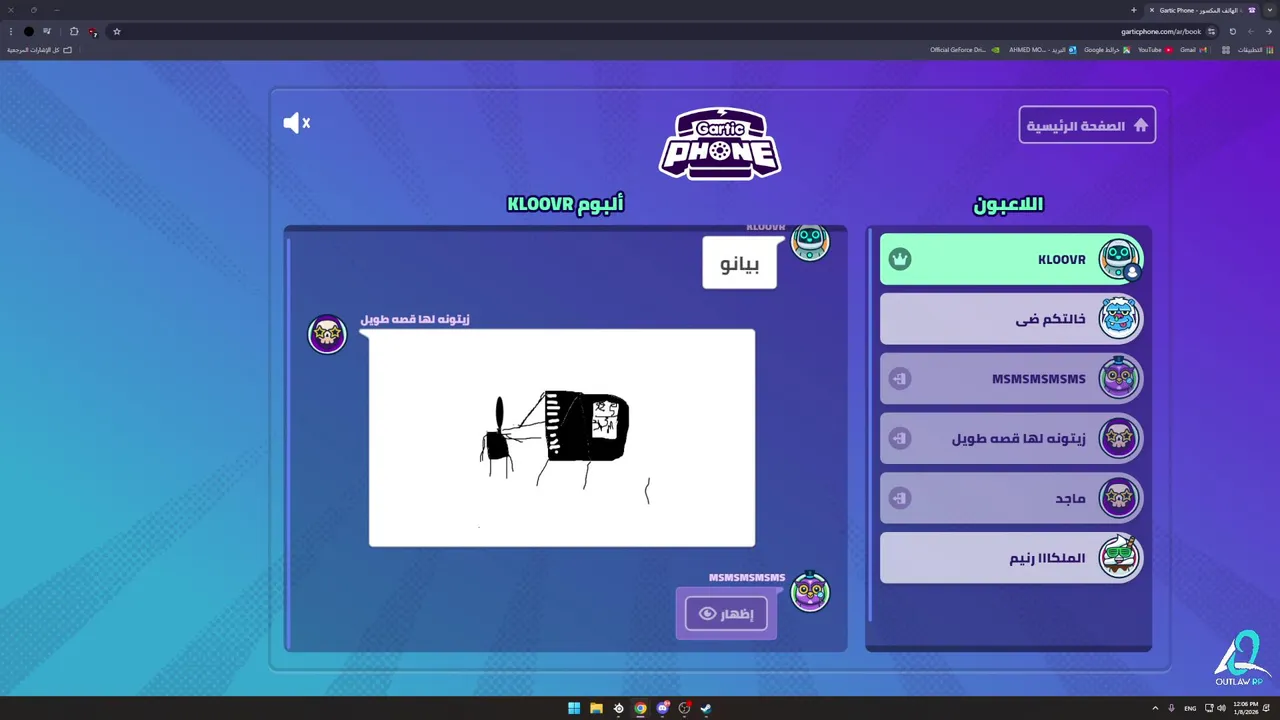Open the AHMED MO... mail bookmark
The image size is (1280, 720).
1042,50
